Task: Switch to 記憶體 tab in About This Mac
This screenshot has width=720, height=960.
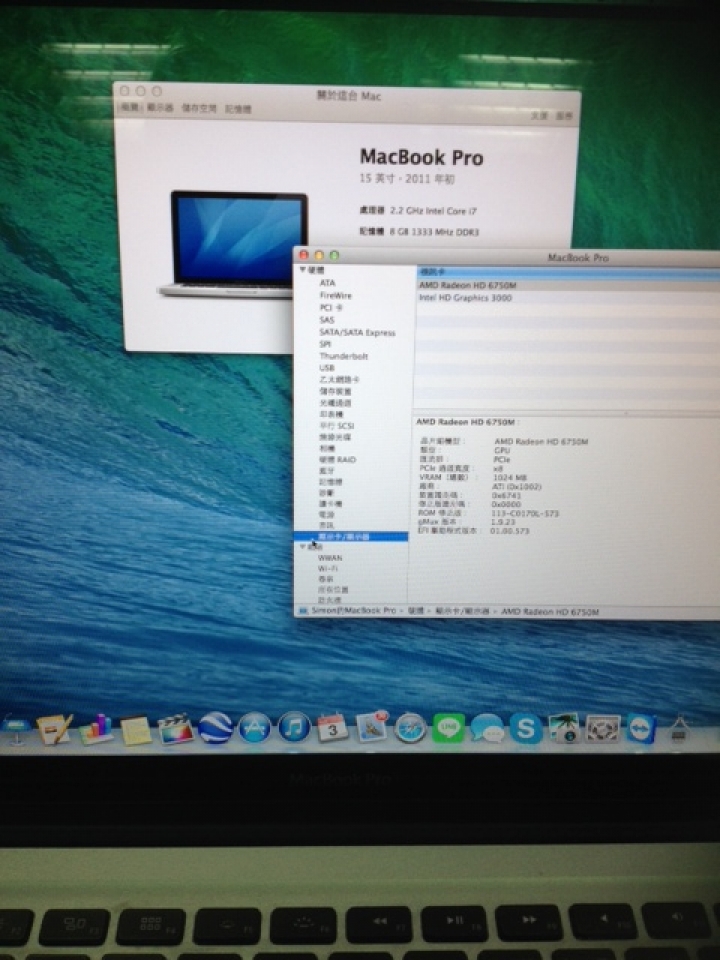Action: point(238,110)
